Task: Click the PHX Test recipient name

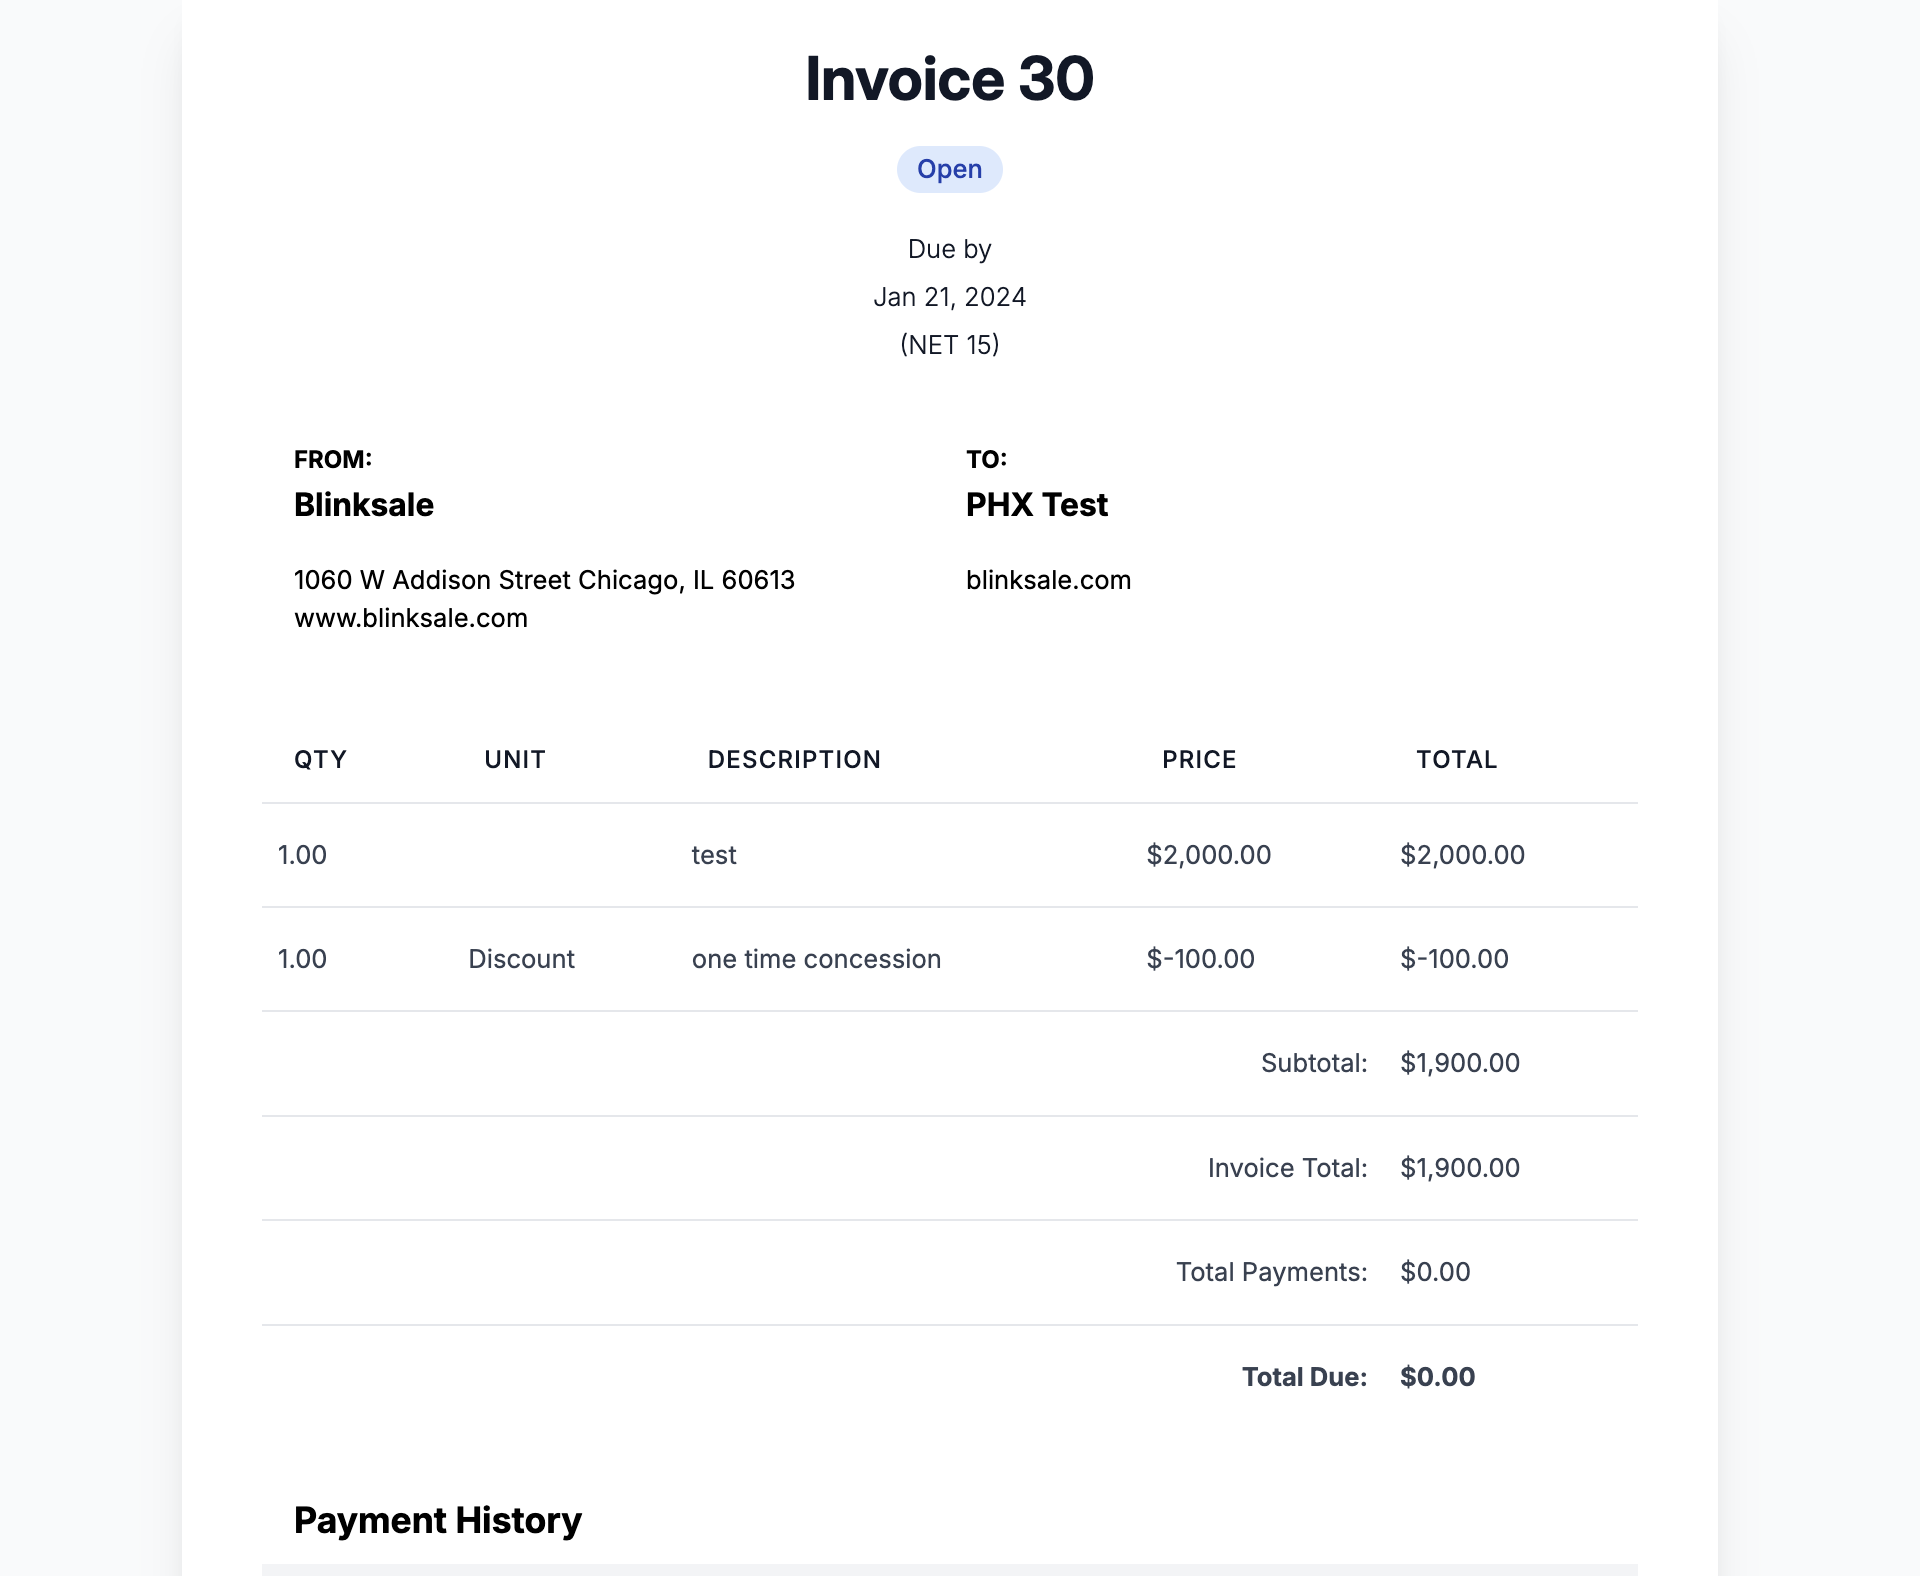Action: 1036,505
